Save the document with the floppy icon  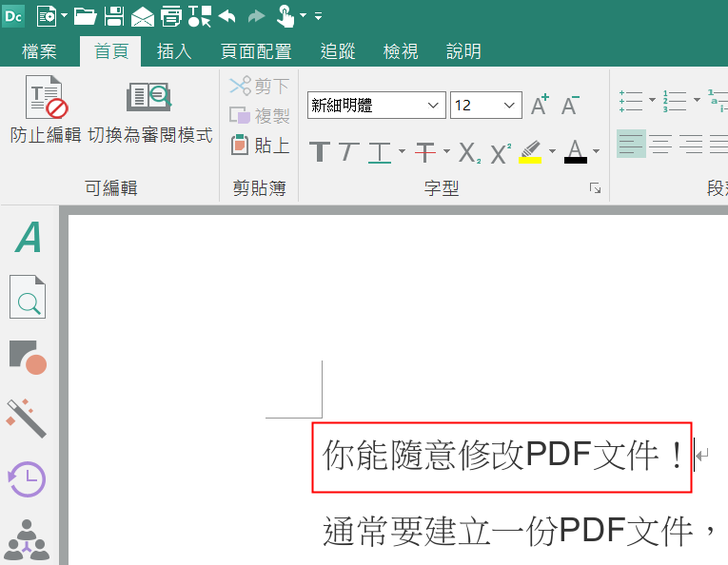coord(114,16)
